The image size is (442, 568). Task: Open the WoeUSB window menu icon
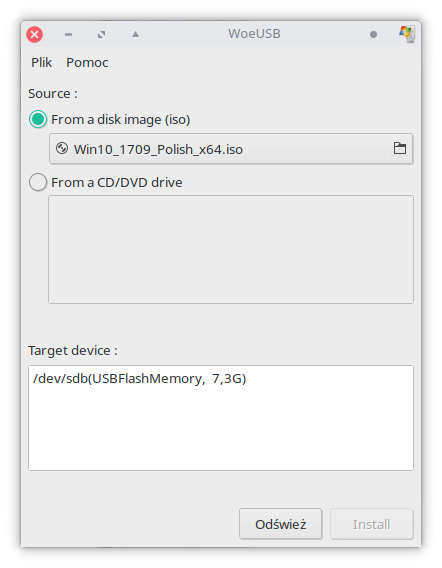point(407,34)
